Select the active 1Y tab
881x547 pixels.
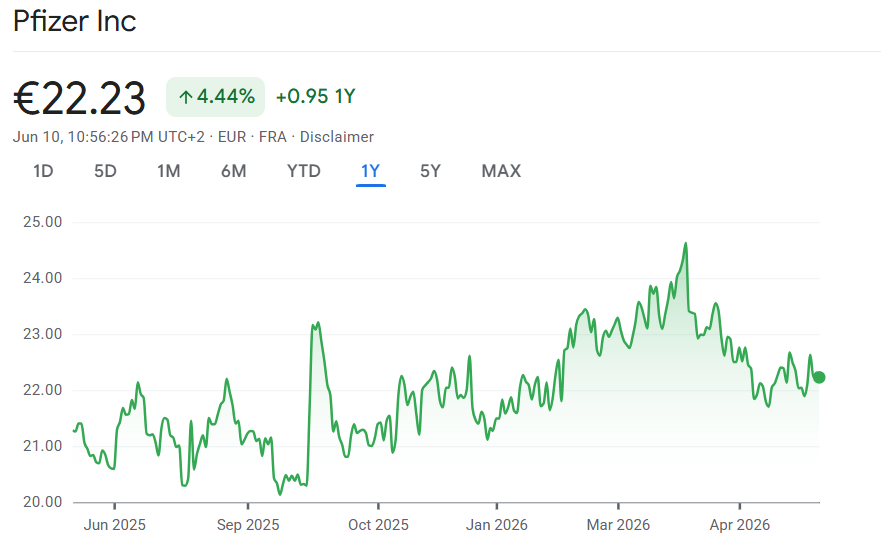pos(371,171)
